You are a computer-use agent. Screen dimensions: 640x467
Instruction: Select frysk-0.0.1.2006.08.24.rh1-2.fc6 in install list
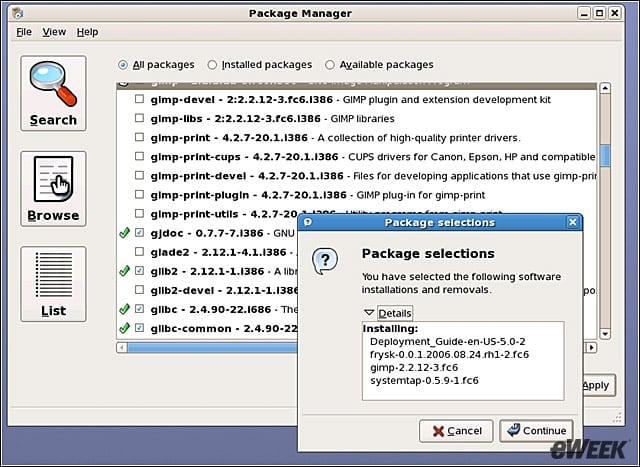[449, 354]
